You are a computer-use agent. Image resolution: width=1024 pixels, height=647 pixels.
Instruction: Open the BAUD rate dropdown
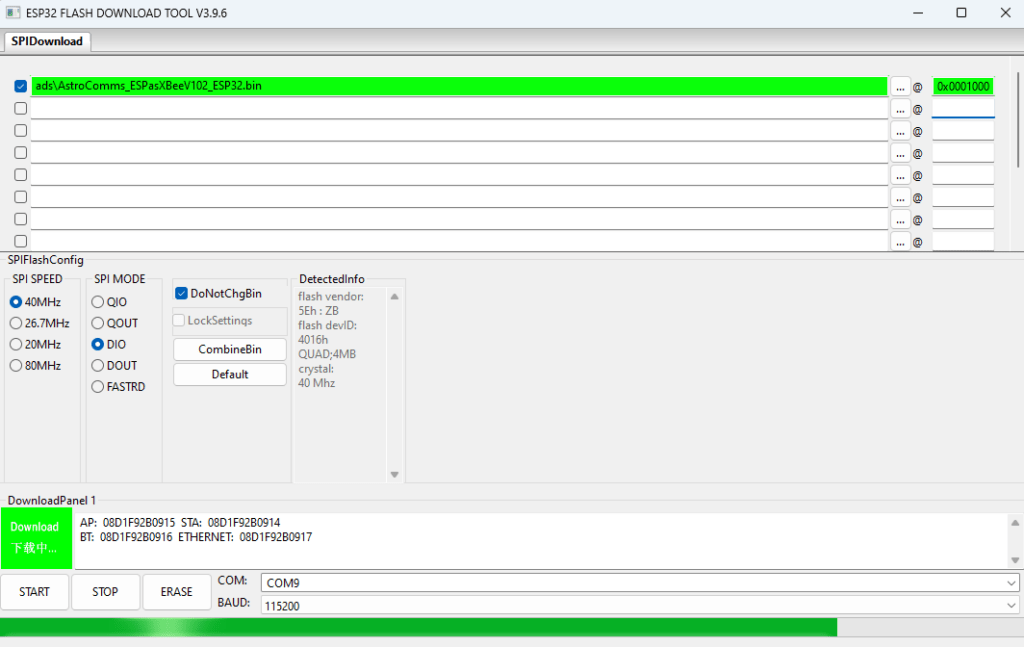[x=640, y=606]
